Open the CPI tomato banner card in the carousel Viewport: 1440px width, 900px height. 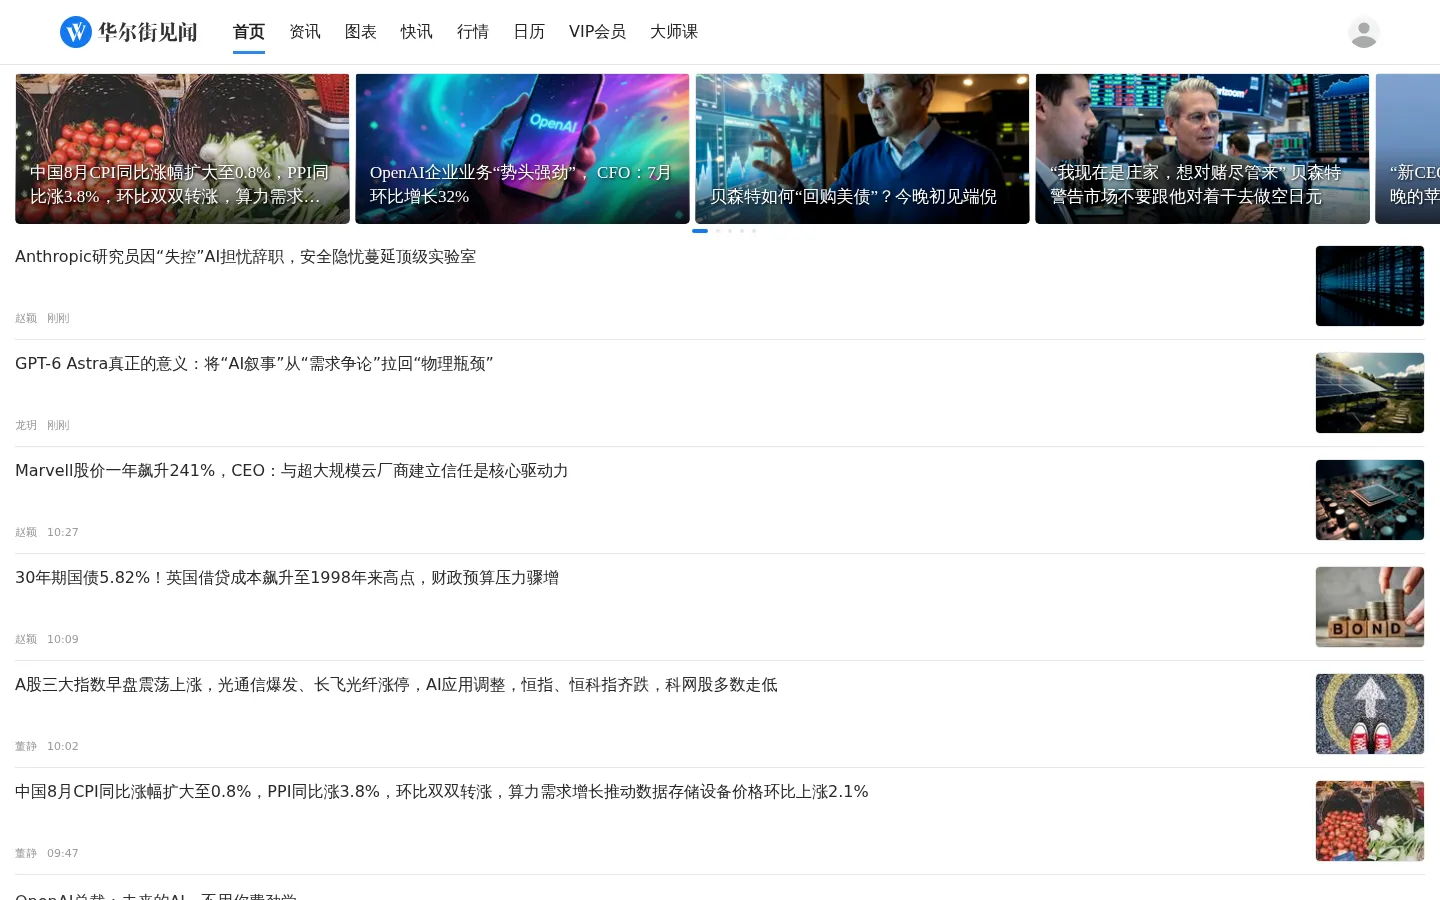click(x=182, y=149)
